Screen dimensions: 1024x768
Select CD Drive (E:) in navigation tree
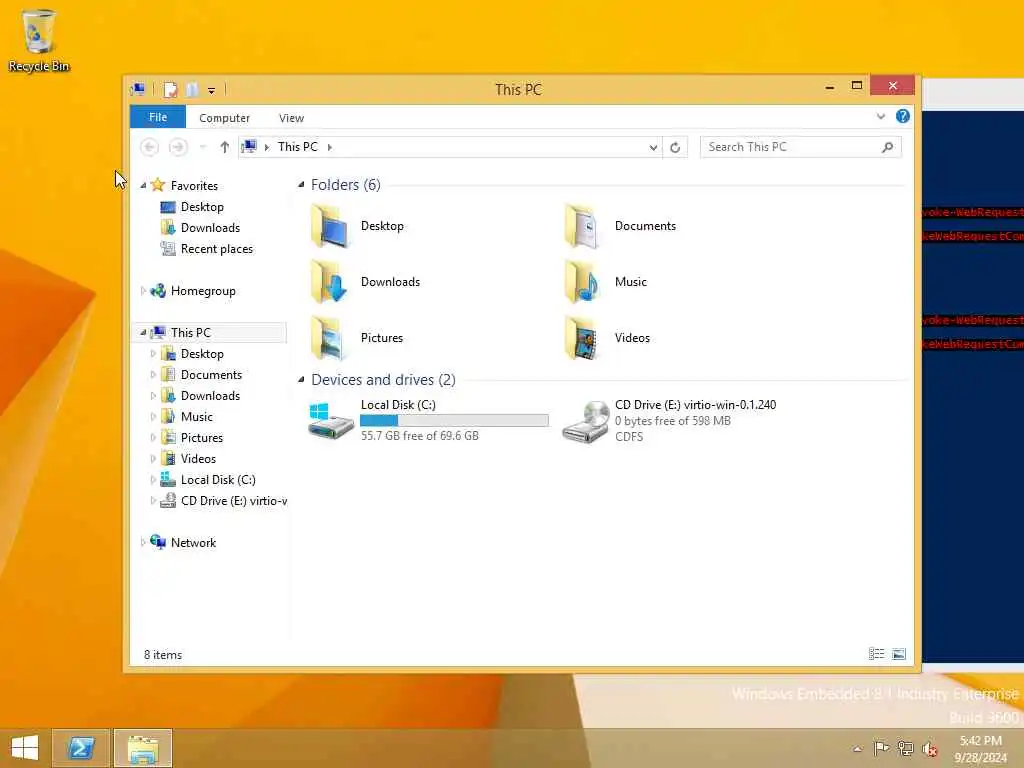coord(223,501)
